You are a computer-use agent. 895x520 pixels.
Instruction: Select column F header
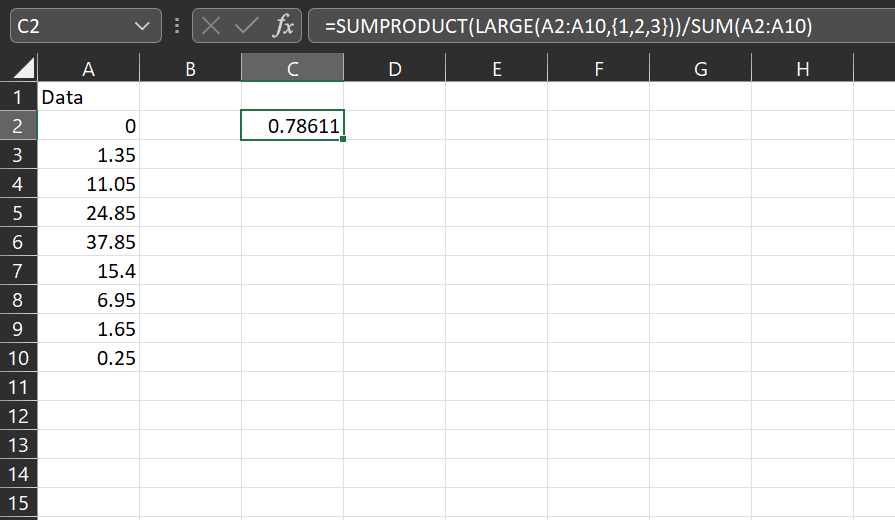point(598,68)
